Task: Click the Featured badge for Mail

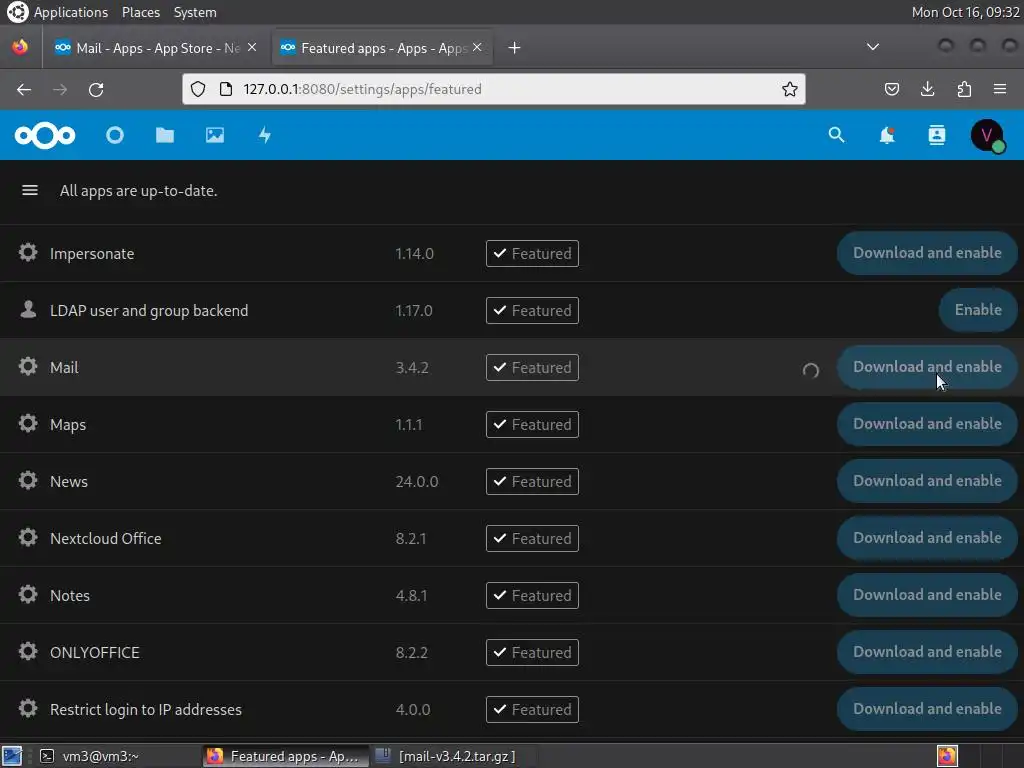Action: click(532, 368)
